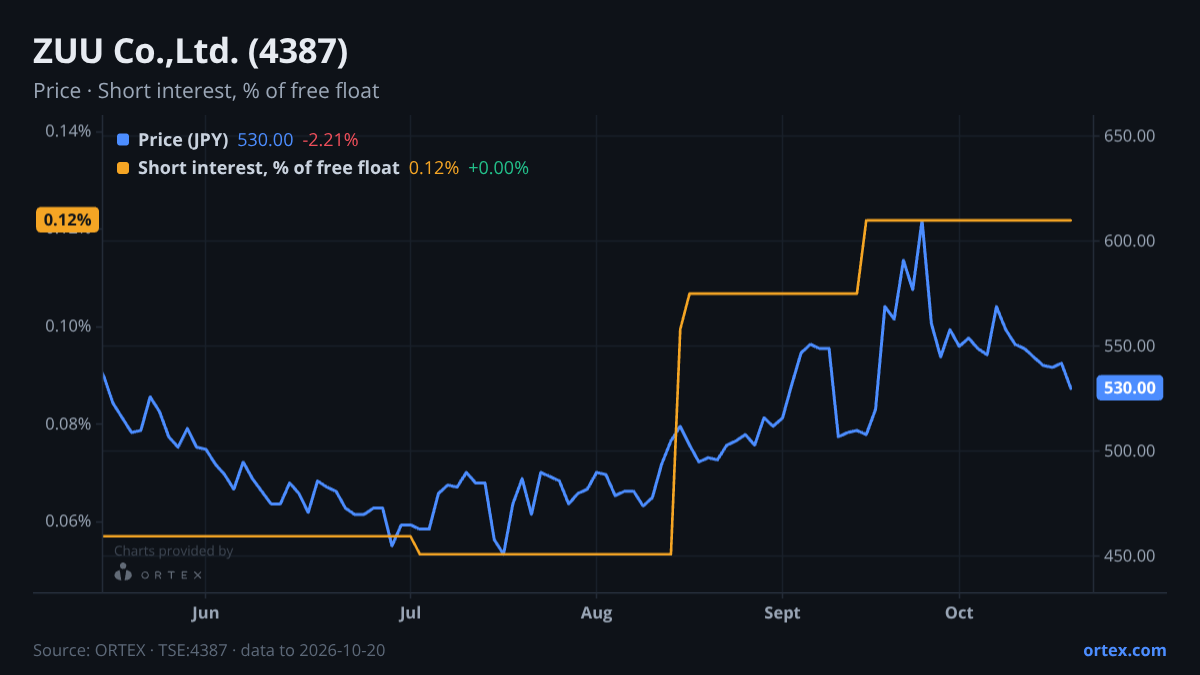Click the +0.00% short interest change value
1200x675 pixels.
498,168
